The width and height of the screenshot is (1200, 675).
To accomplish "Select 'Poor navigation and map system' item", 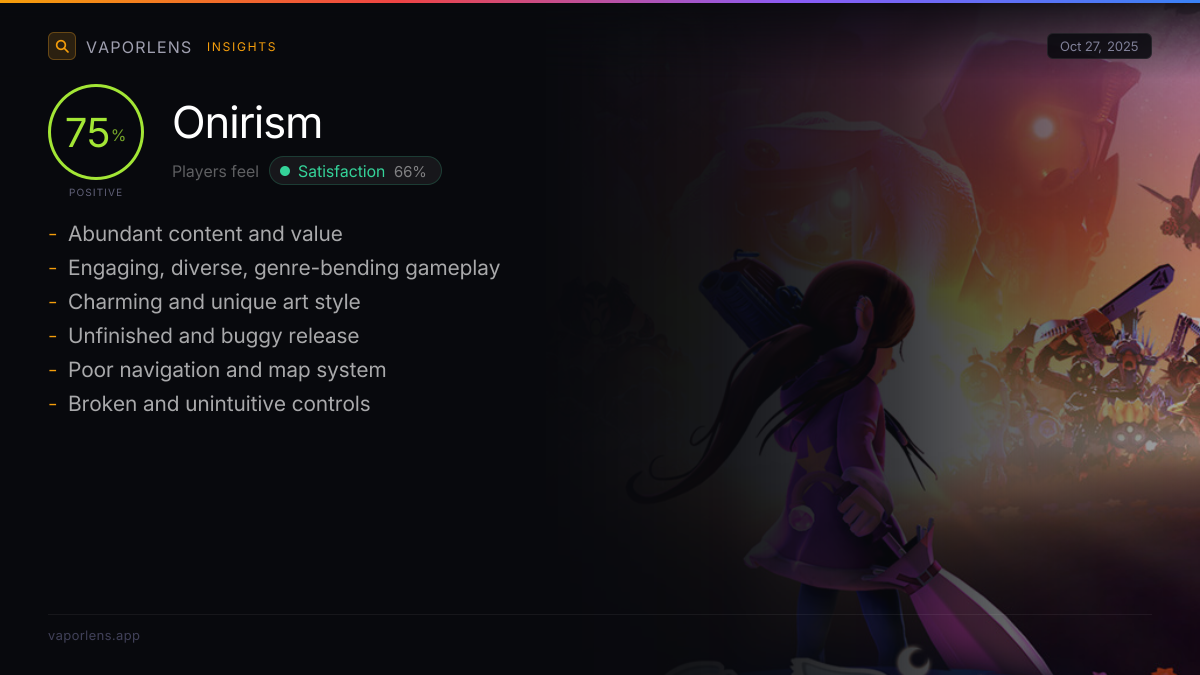I will coord(227,370).
